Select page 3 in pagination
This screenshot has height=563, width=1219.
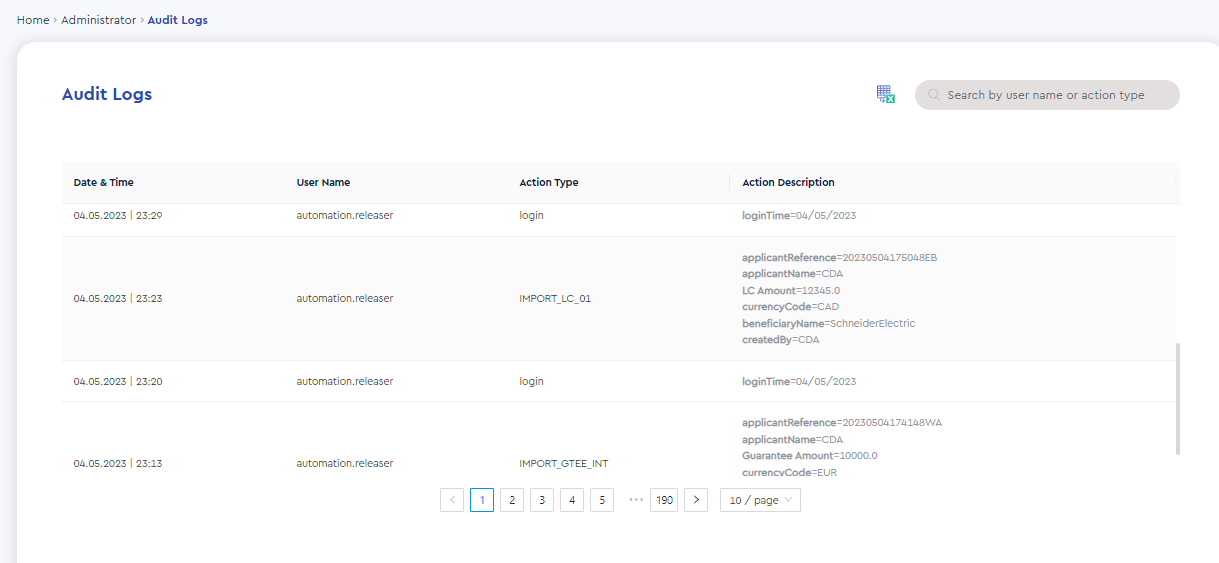(542, 500)
